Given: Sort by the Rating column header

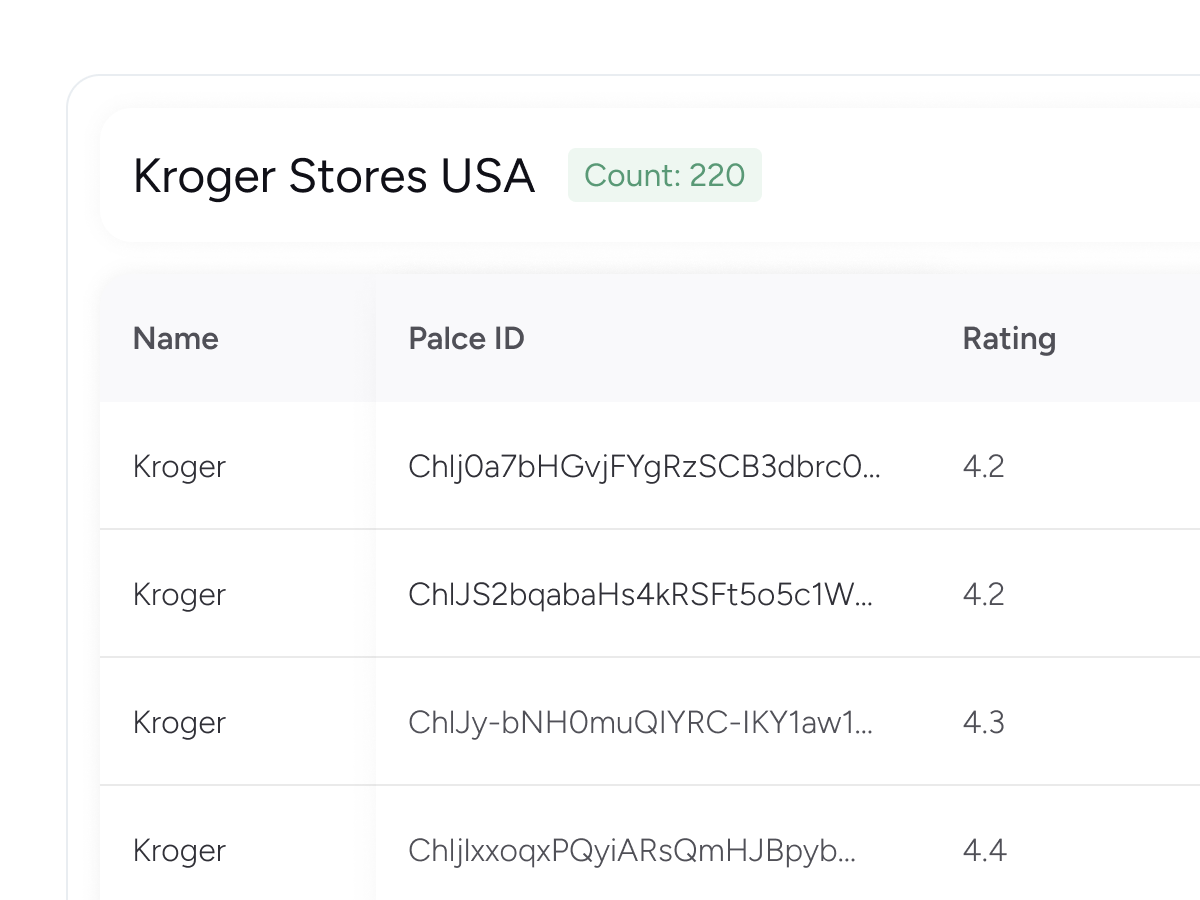Looking at the screenshot, I should coord(1008,339).
